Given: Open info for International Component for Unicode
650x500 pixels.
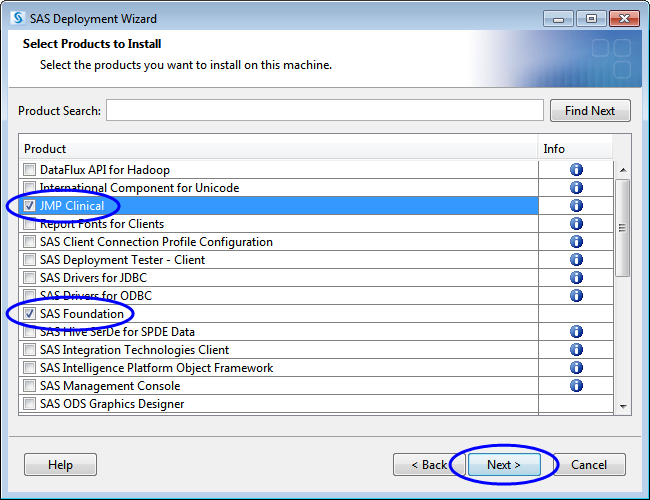Looking at the screenshot, I should pyautogui.click(x=576, y=187).
